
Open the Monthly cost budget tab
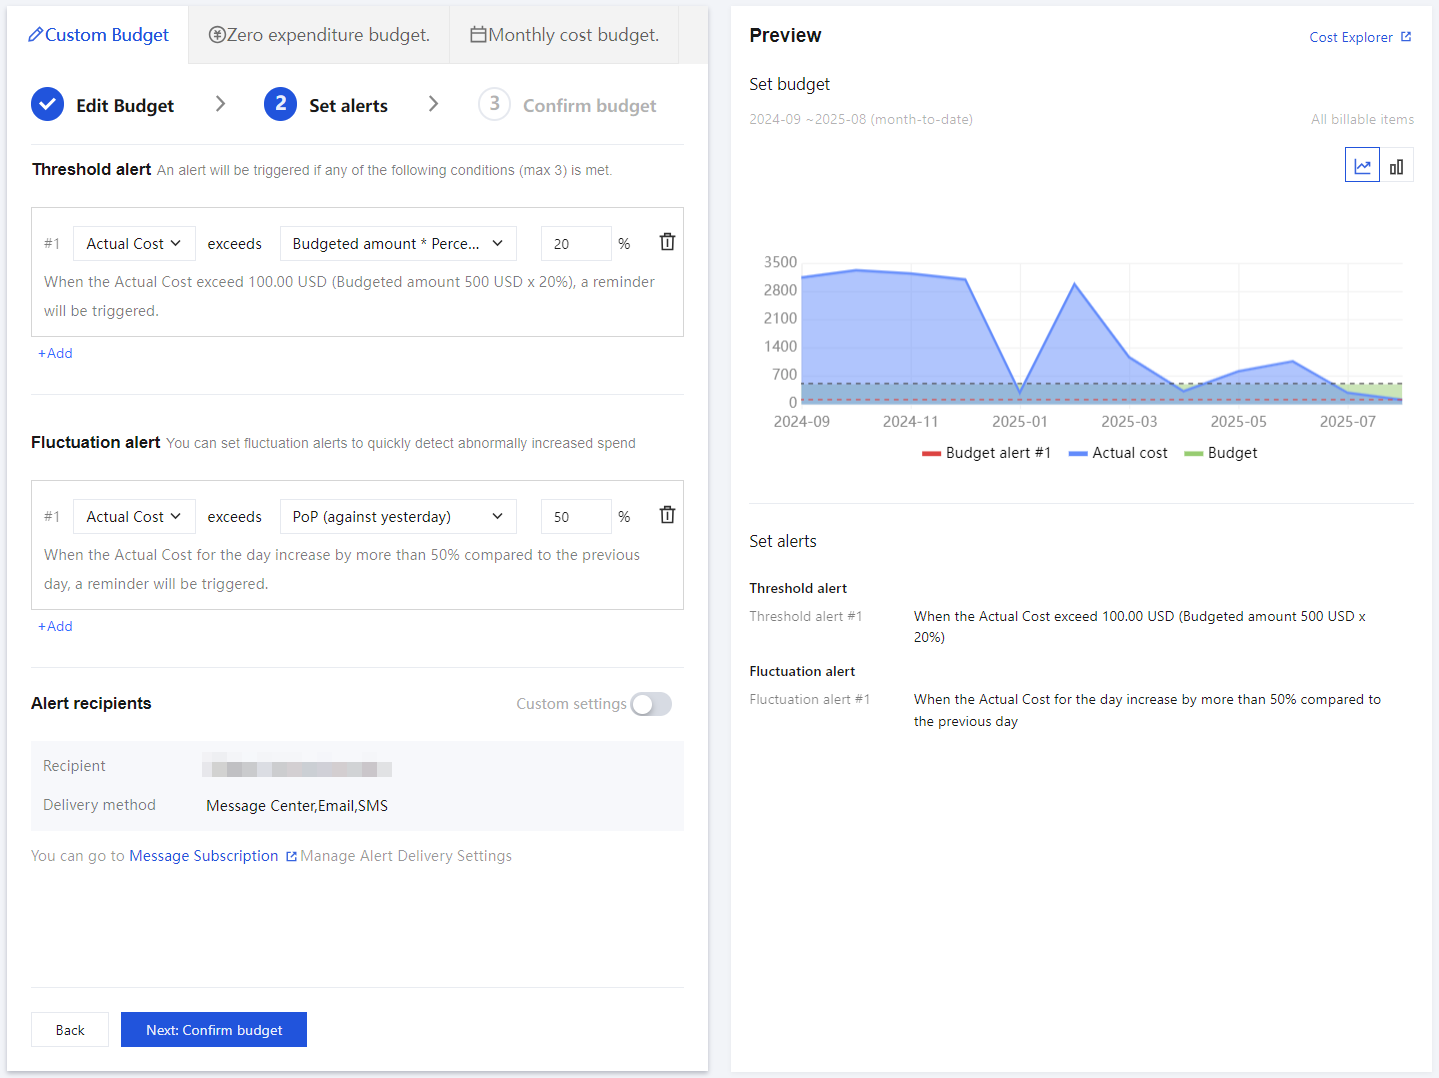(x=565, y=35)
